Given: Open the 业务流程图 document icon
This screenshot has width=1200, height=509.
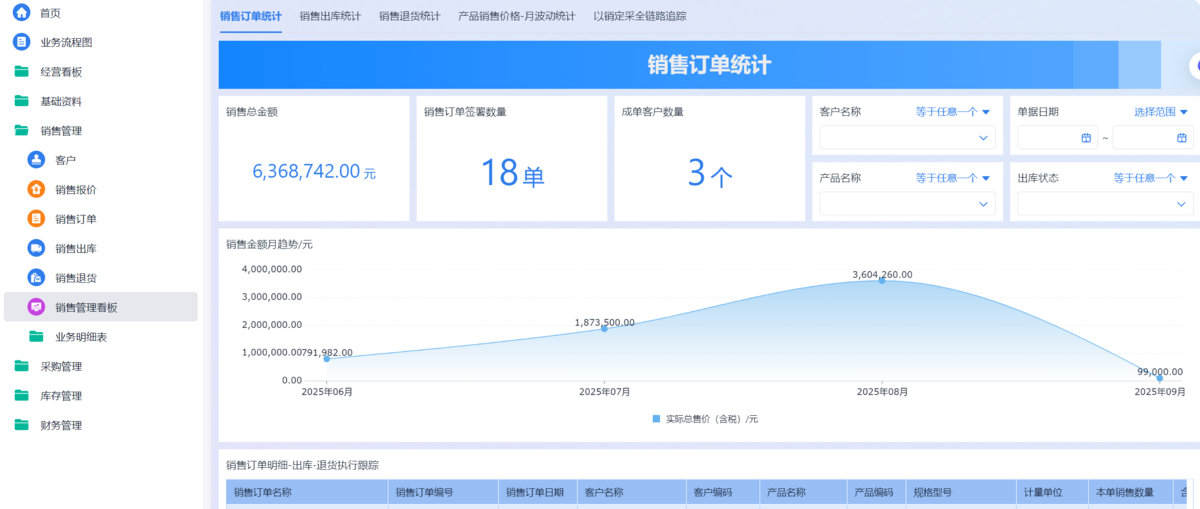Looking at the screenshot, I should 21,42.
